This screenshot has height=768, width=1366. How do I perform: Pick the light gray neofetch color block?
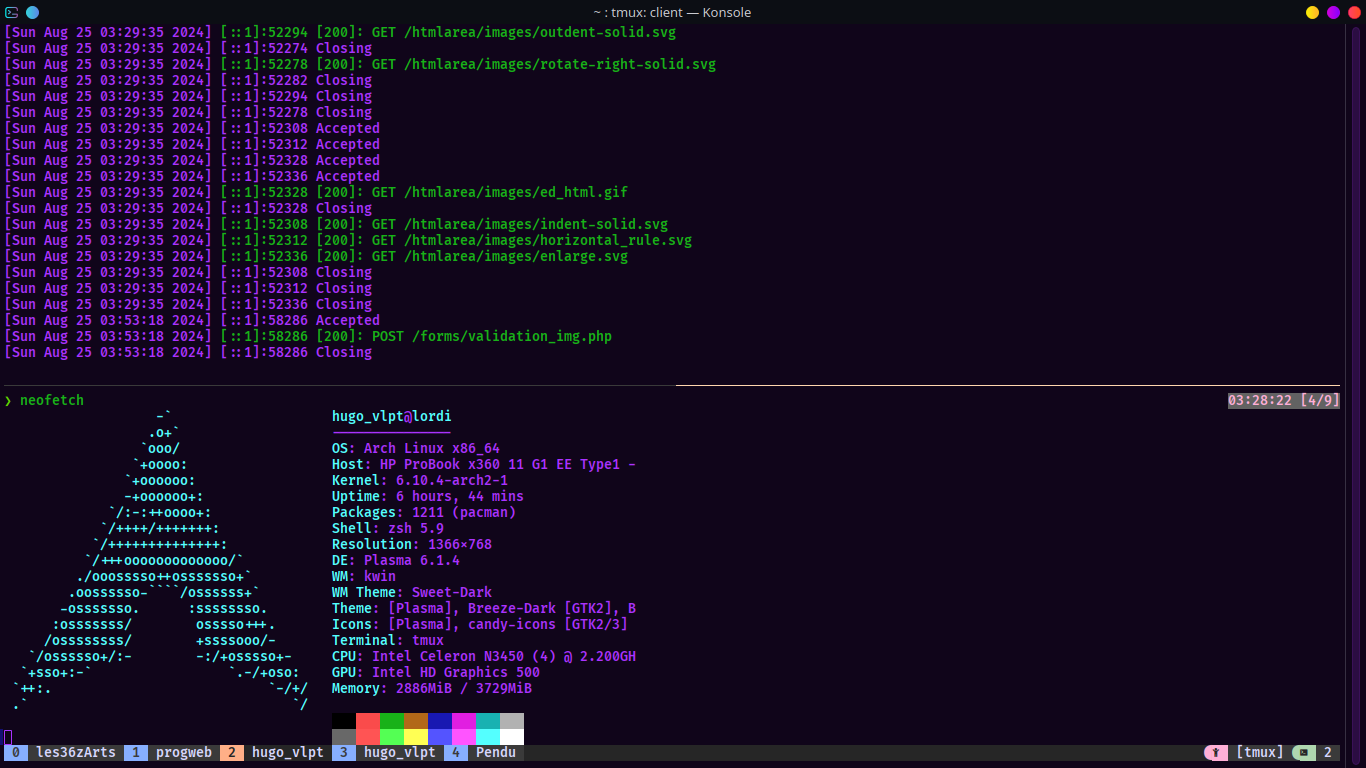pos(512,720)
